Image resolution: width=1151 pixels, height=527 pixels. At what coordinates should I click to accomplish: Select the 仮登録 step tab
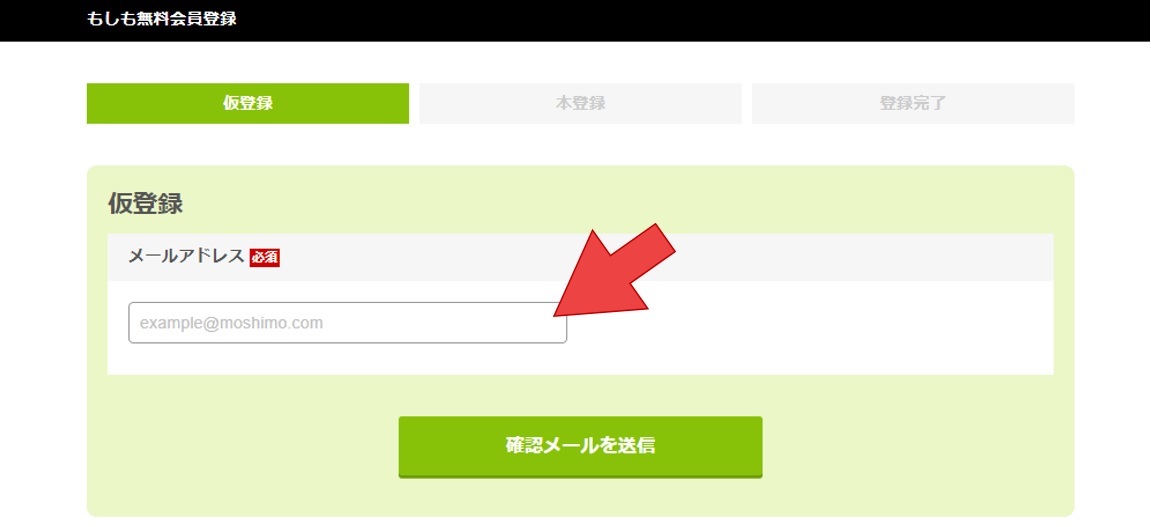click(247, 103)
